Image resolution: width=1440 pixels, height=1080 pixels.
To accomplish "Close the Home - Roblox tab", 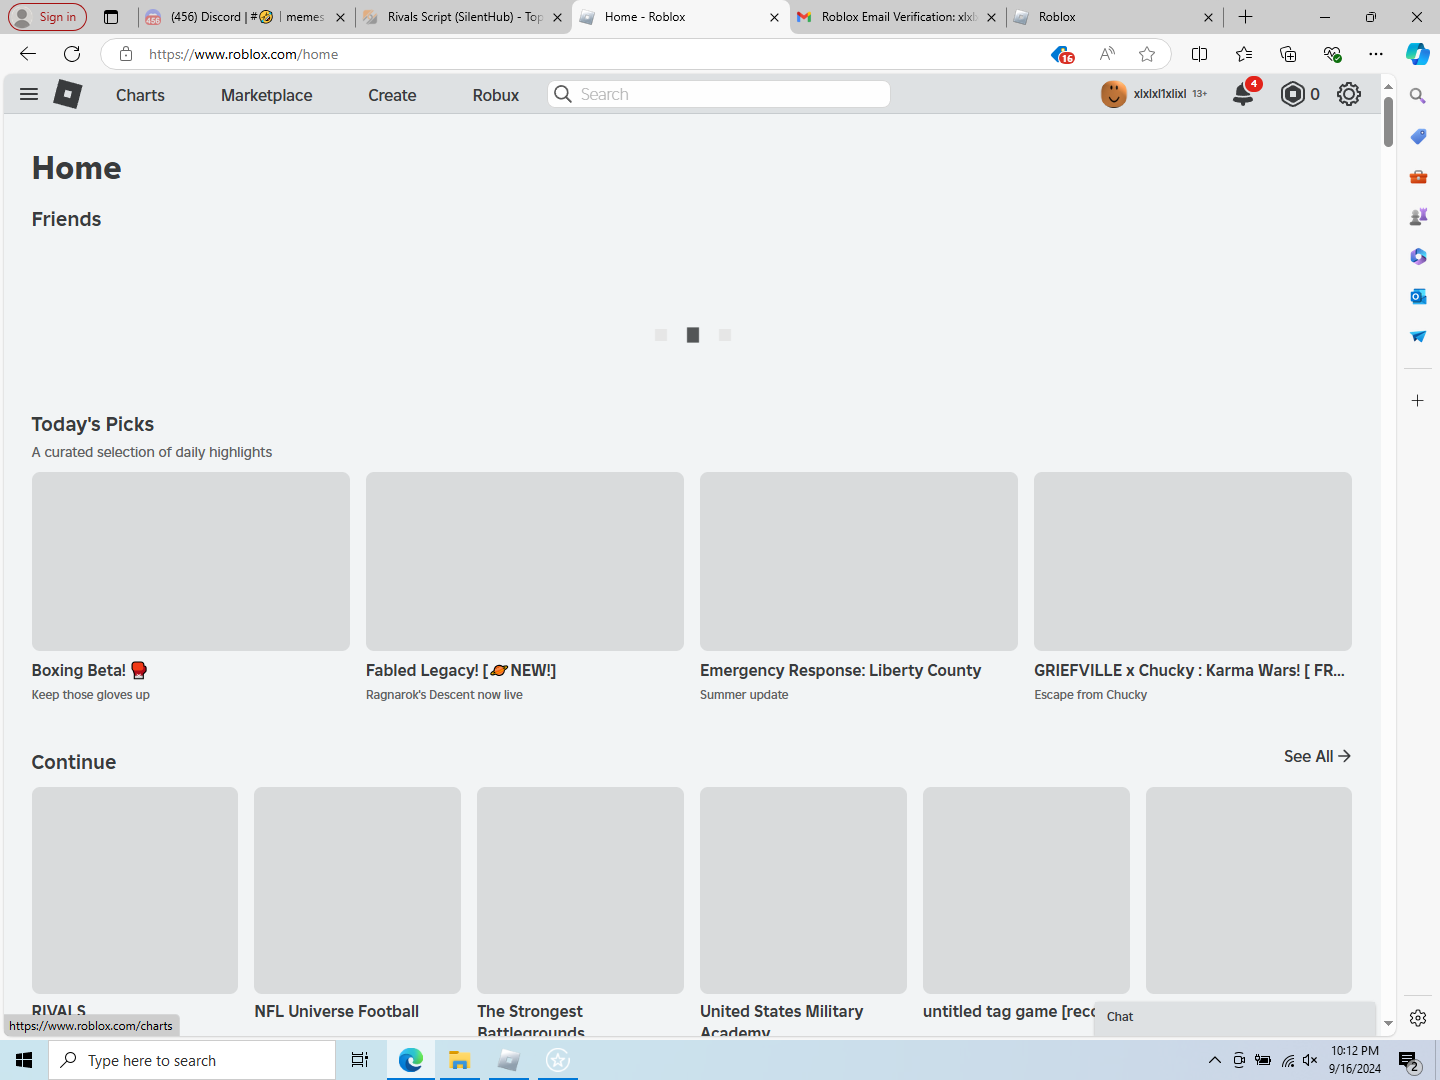I will (x=774, y=17).
